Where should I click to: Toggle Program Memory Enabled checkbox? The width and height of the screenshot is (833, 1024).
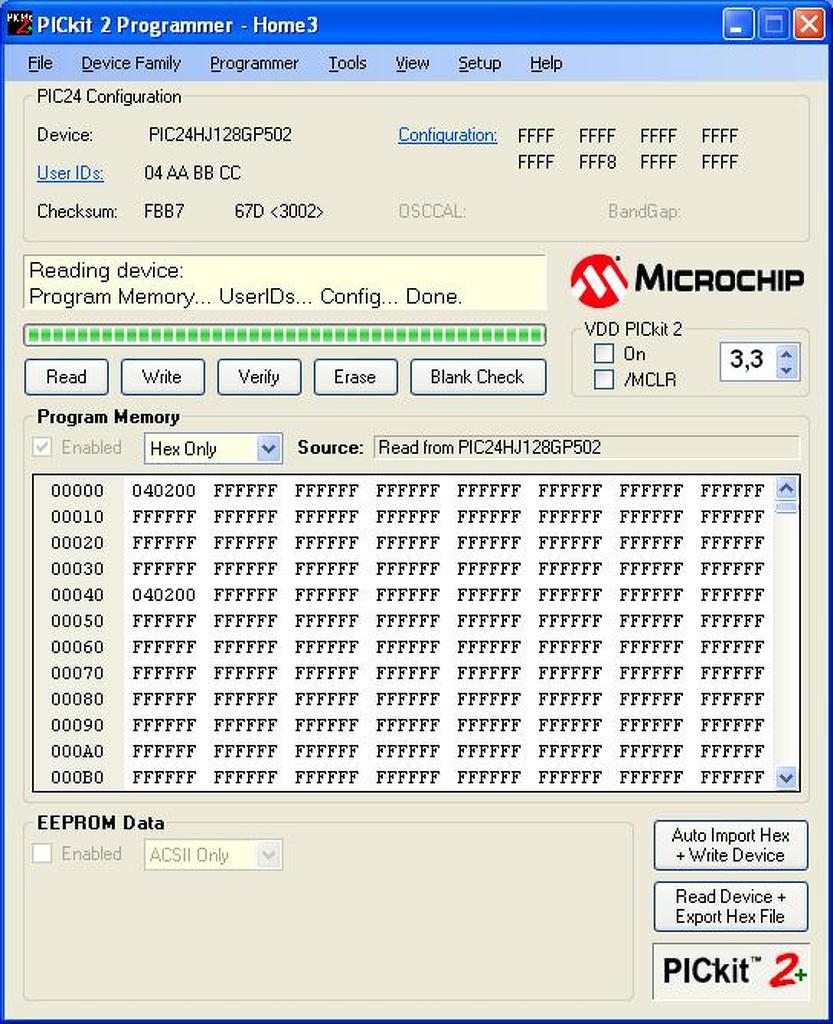pyautogui.click(x=42, y=447)
